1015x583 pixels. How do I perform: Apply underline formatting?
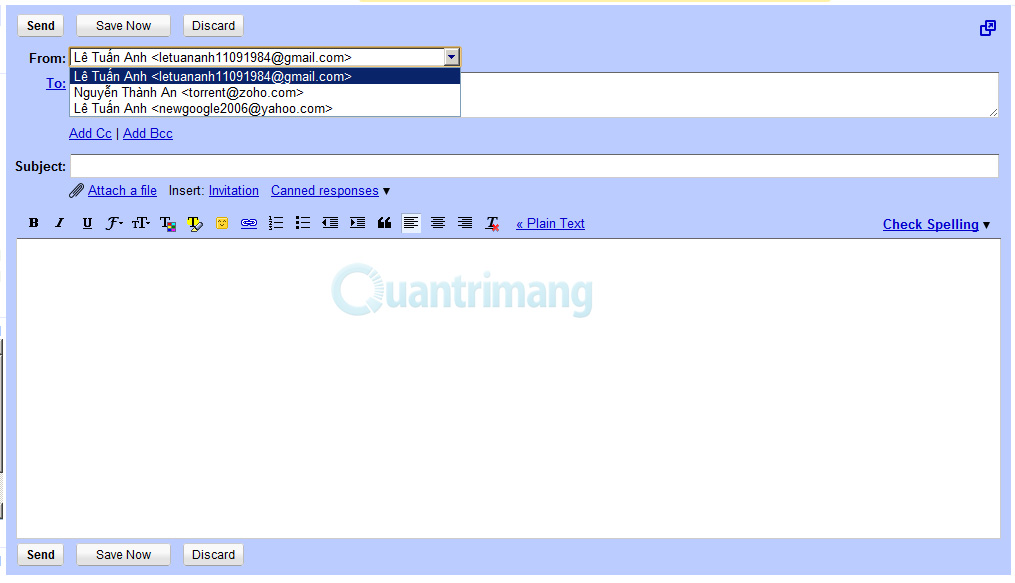pyautogui.click(x=87, y=223)
